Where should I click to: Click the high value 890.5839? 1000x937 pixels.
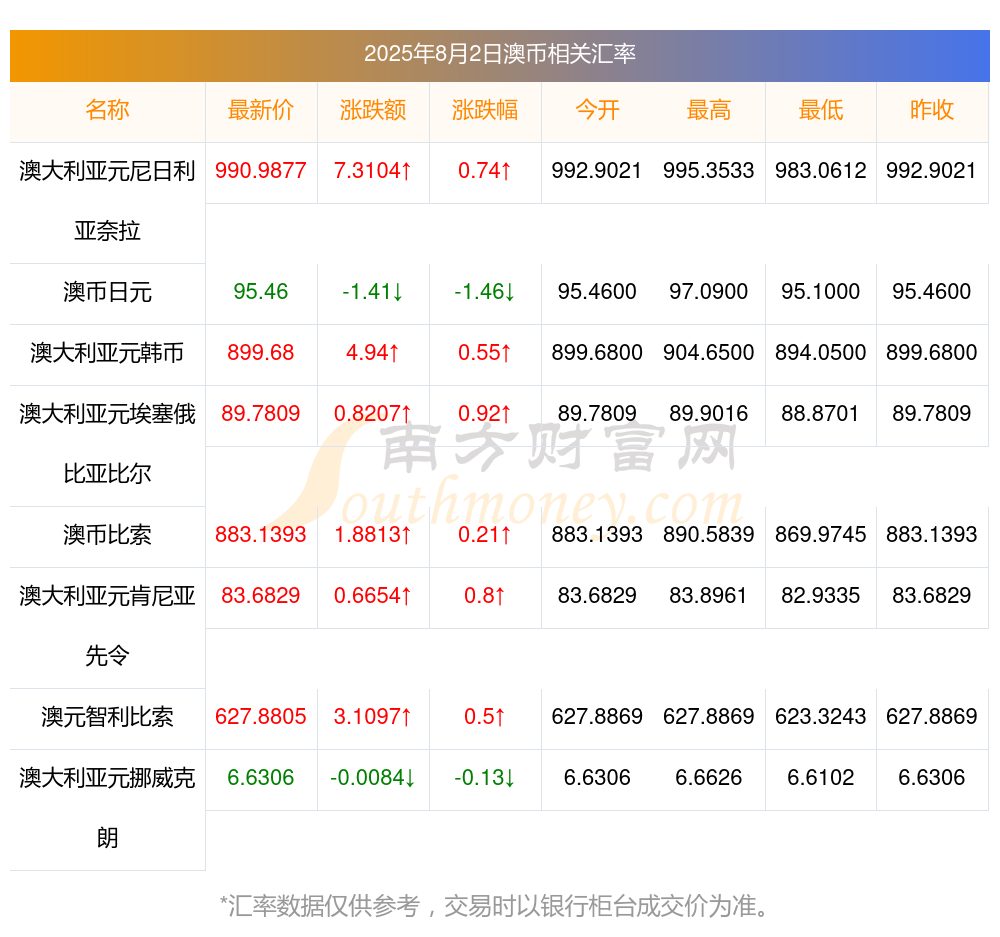[709, 535]
